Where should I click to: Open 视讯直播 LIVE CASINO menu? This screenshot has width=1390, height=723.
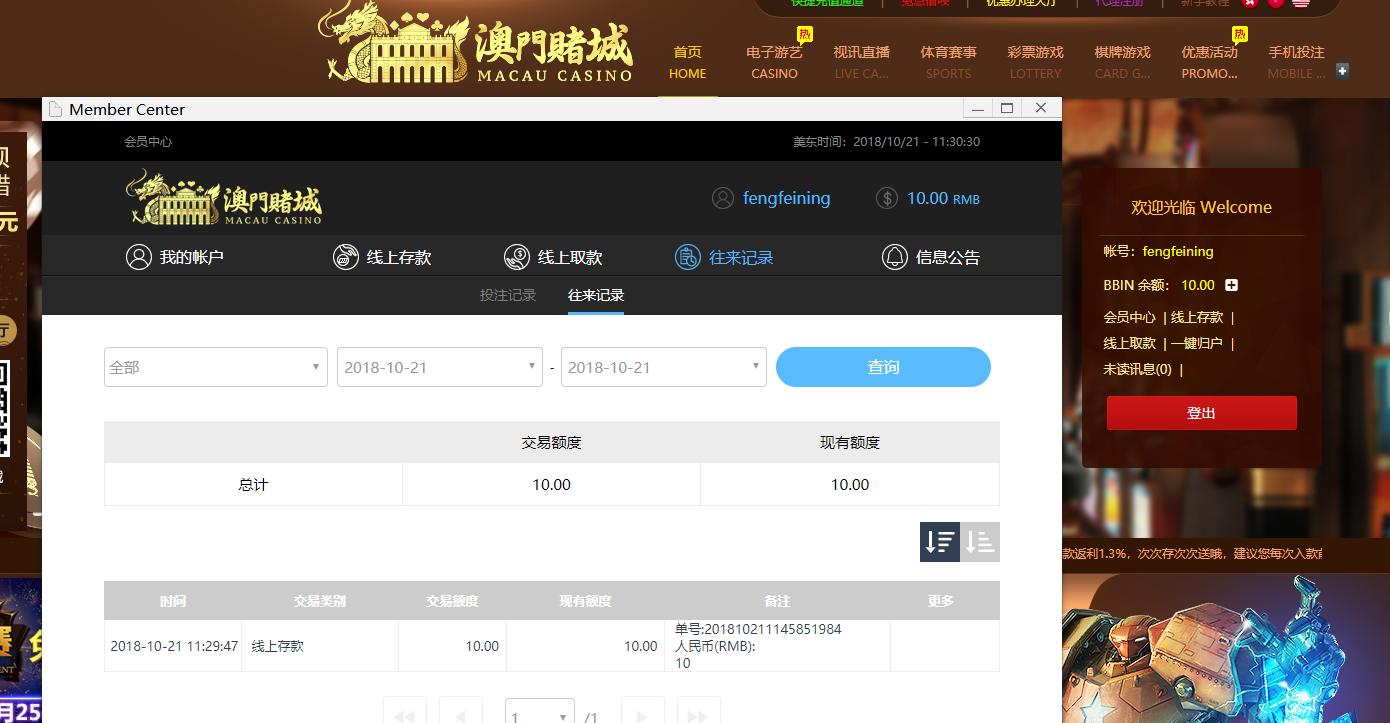point(861,62)
